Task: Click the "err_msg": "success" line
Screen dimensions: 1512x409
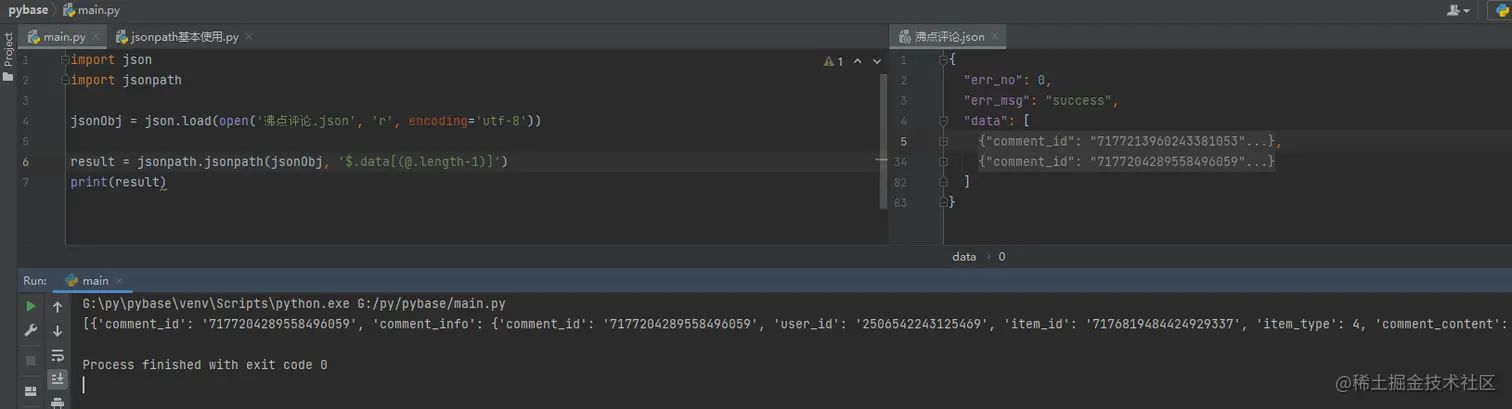Action: pyautogui.click(x=1039, y=101)
